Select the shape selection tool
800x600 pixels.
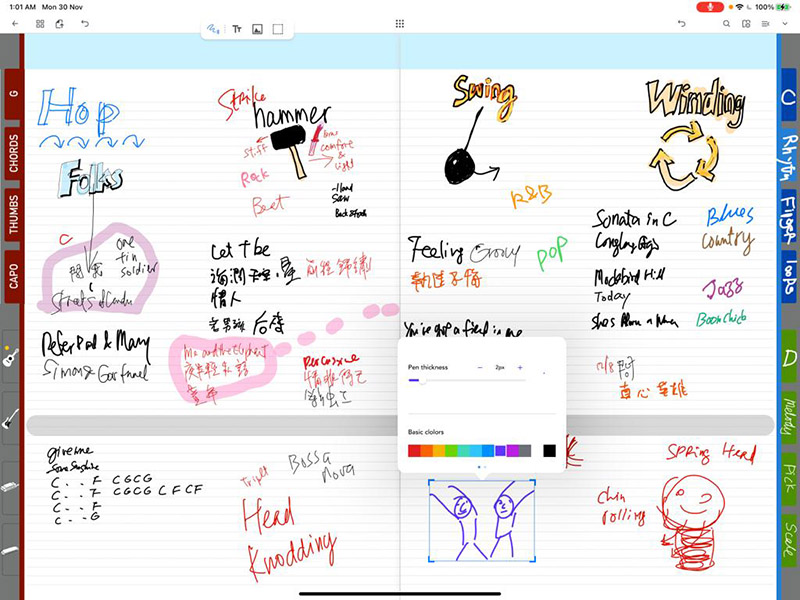[x=278, y=29]
